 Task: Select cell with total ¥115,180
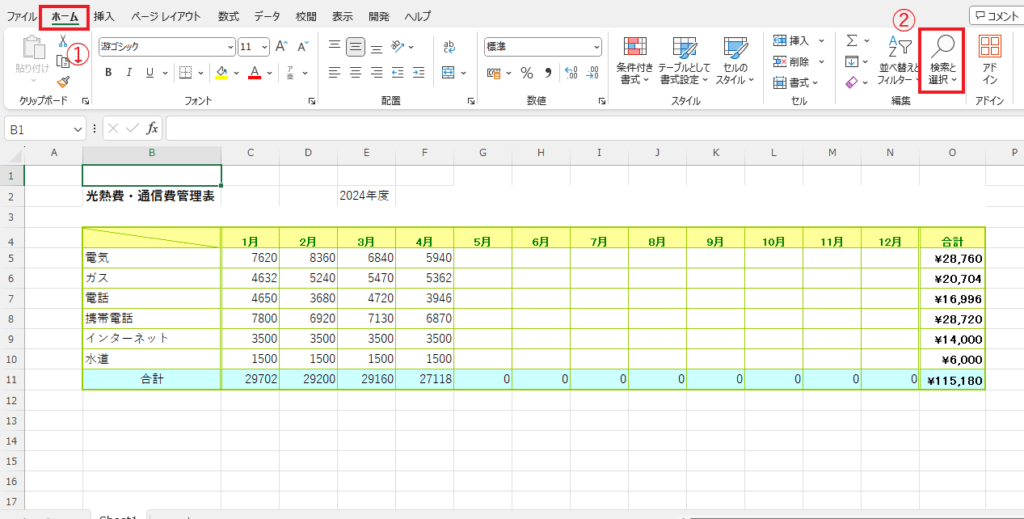952,380
